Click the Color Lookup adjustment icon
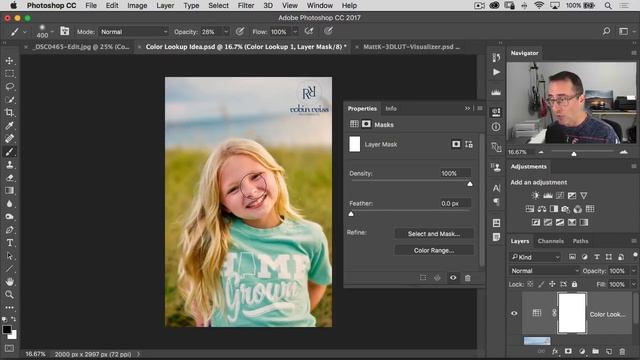Viewport: 640px width, 360px height. click(590, 209)
